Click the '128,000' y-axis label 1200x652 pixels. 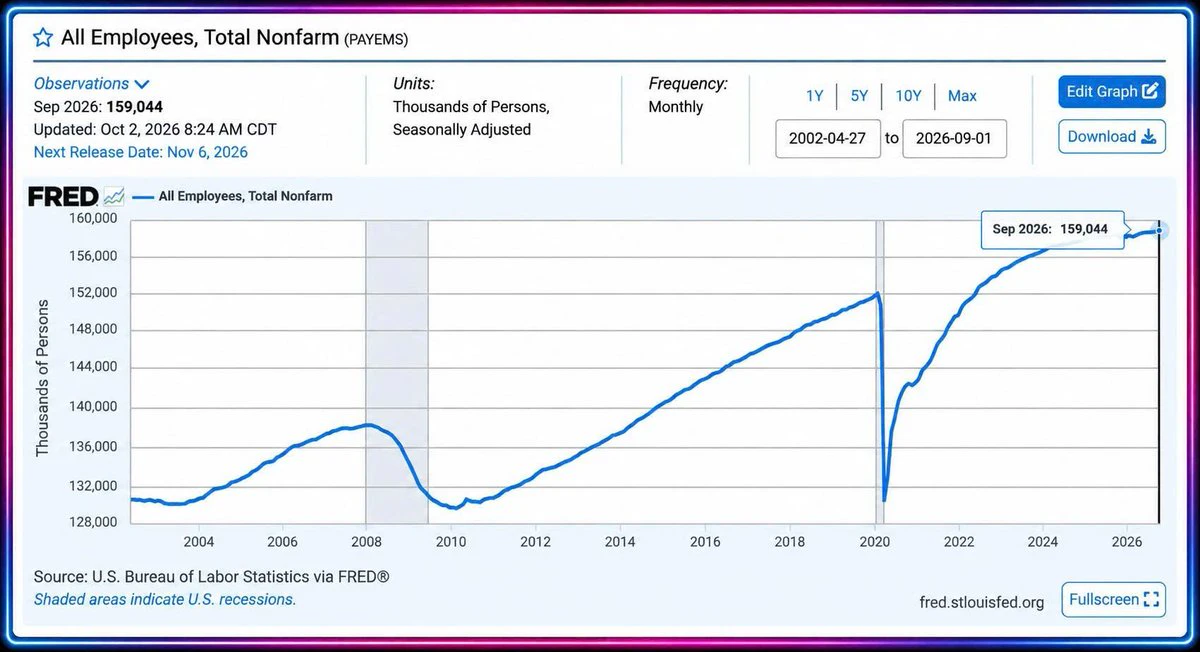pyautogui.click(x=96, y=522)
